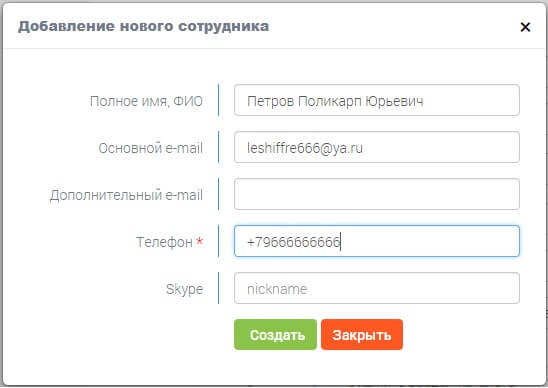Click the Добавление нового сотрудника dialog title
Image resolution: width=548 pixels, height=388 pixels.
pyautogui.click(x=144, y=27)
